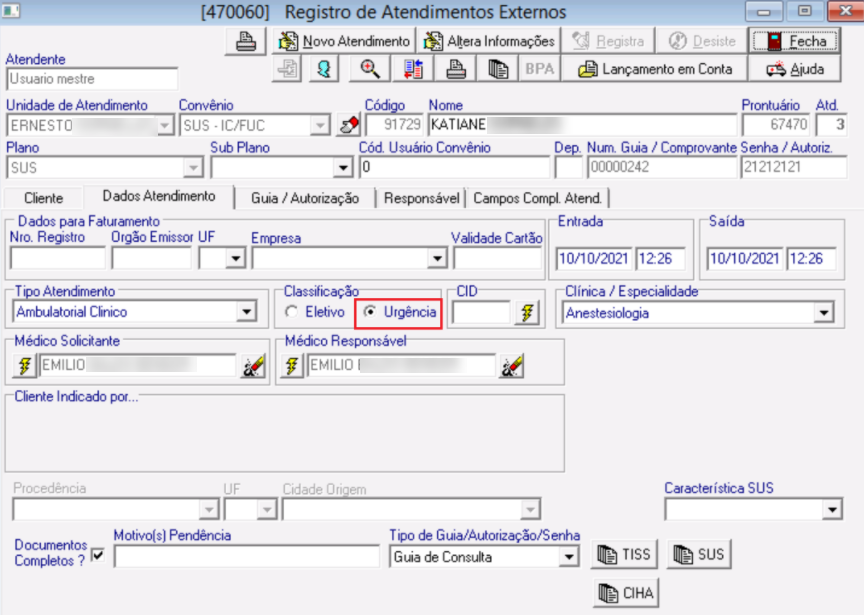864x615 pixels.
Task: Click the Orgão Emissor field
Action: coord(152,258)
